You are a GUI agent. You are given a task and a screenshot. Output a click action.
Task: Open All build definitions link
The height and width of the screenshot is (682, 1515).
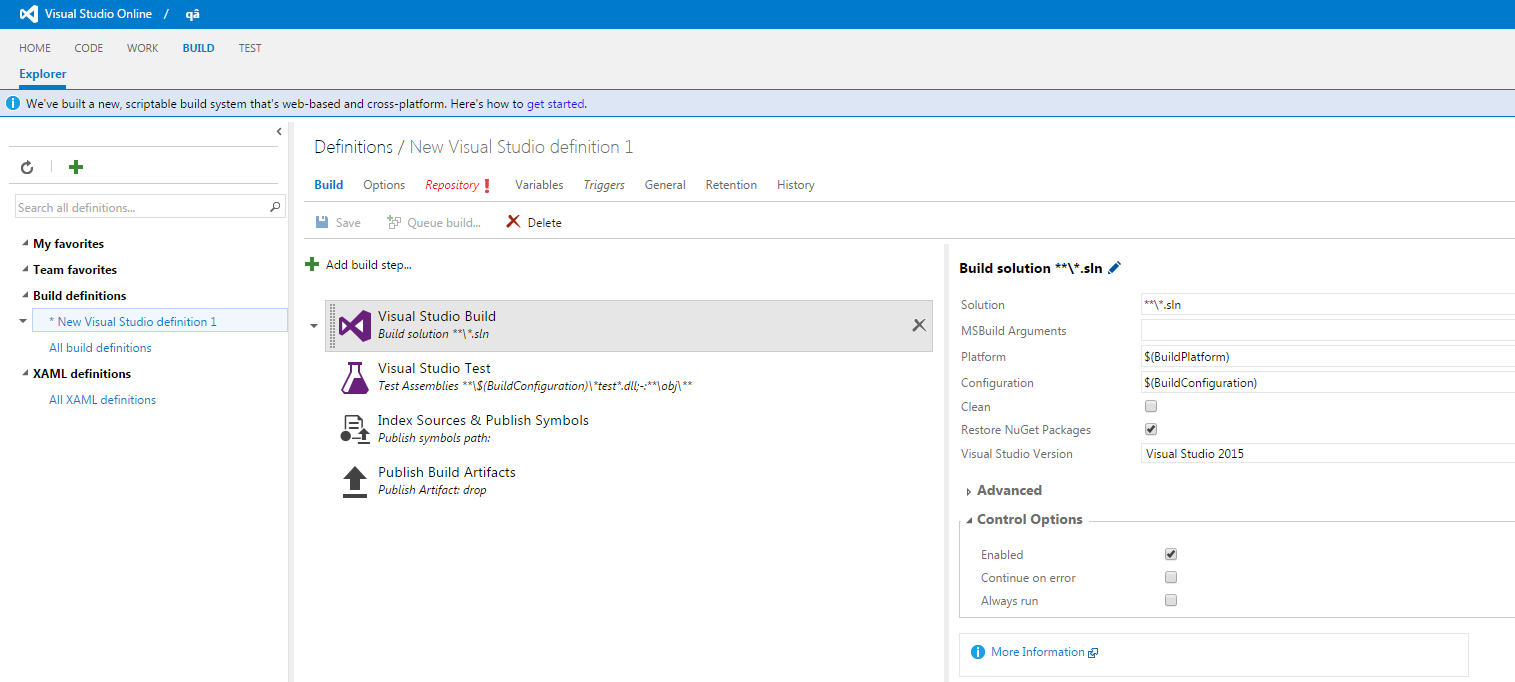click(x=100, y=348)
